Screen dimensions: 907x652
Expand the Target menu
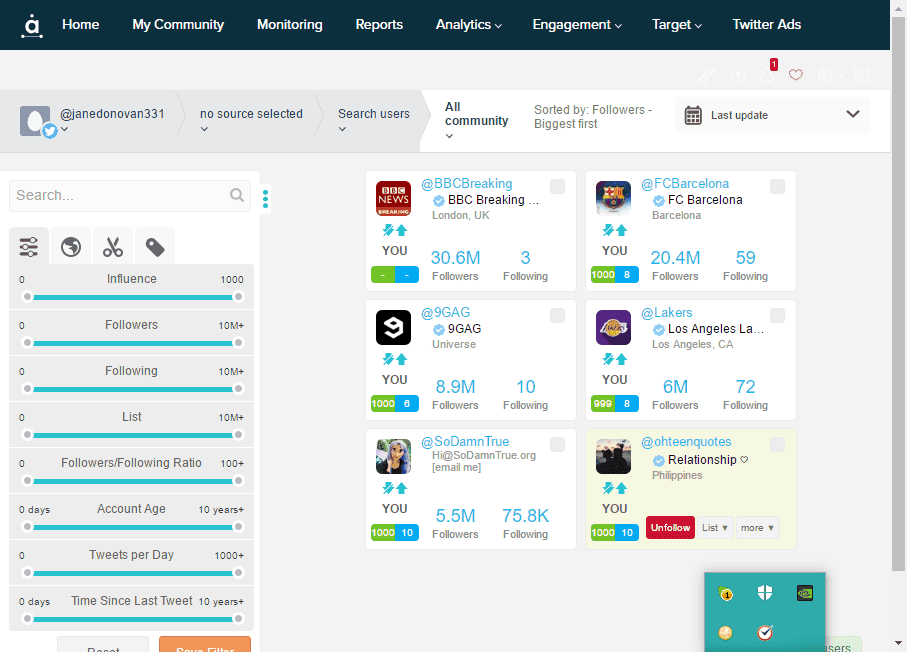pos(676,24)
